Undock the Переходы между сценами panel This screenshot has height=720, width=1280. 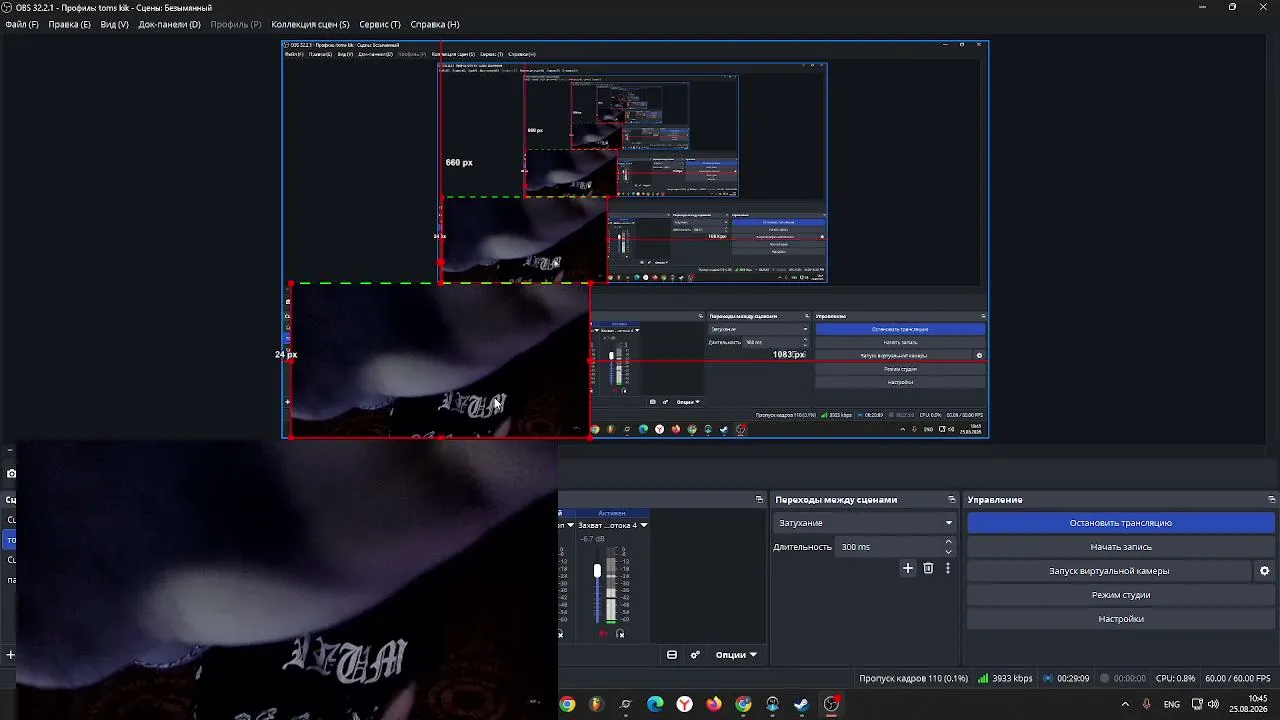[x=952, y=499]
